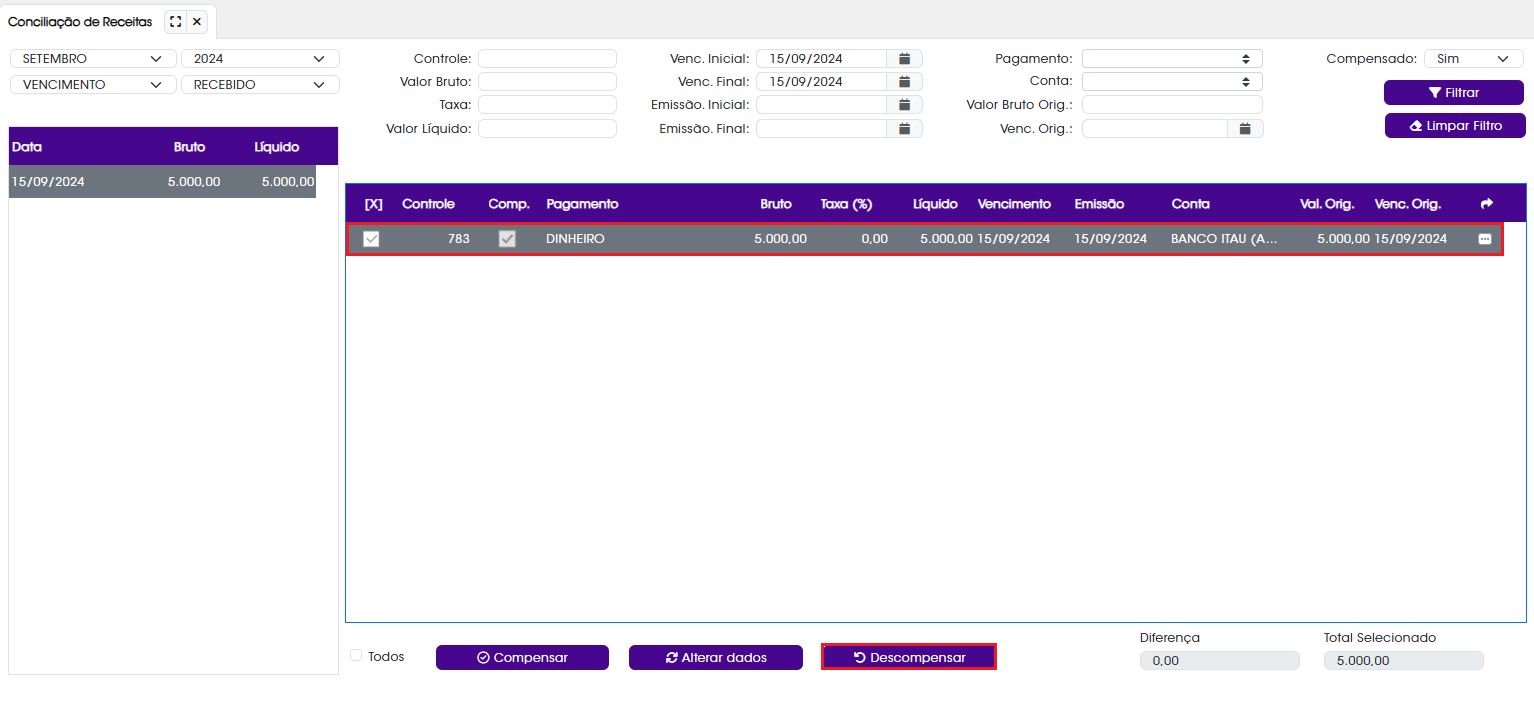The height and width of the screenshot is (703, 1534).
Task: Open calendar for Venc. Orig. field
Action: coord(1245,128)
